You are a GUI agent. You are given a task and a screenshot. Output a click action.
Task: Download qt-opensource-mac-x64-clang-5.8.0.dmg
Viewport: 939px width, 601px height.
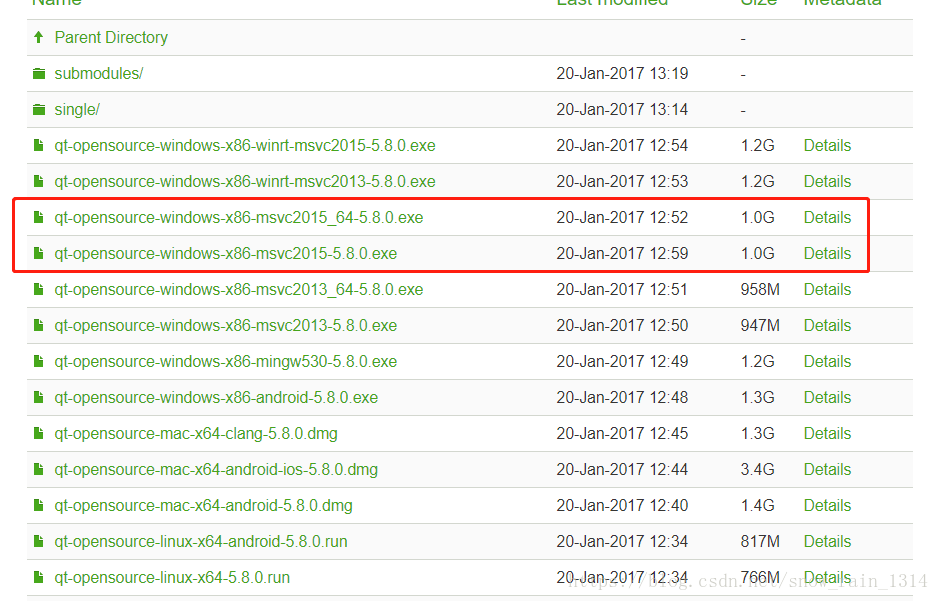click(196, 433)
